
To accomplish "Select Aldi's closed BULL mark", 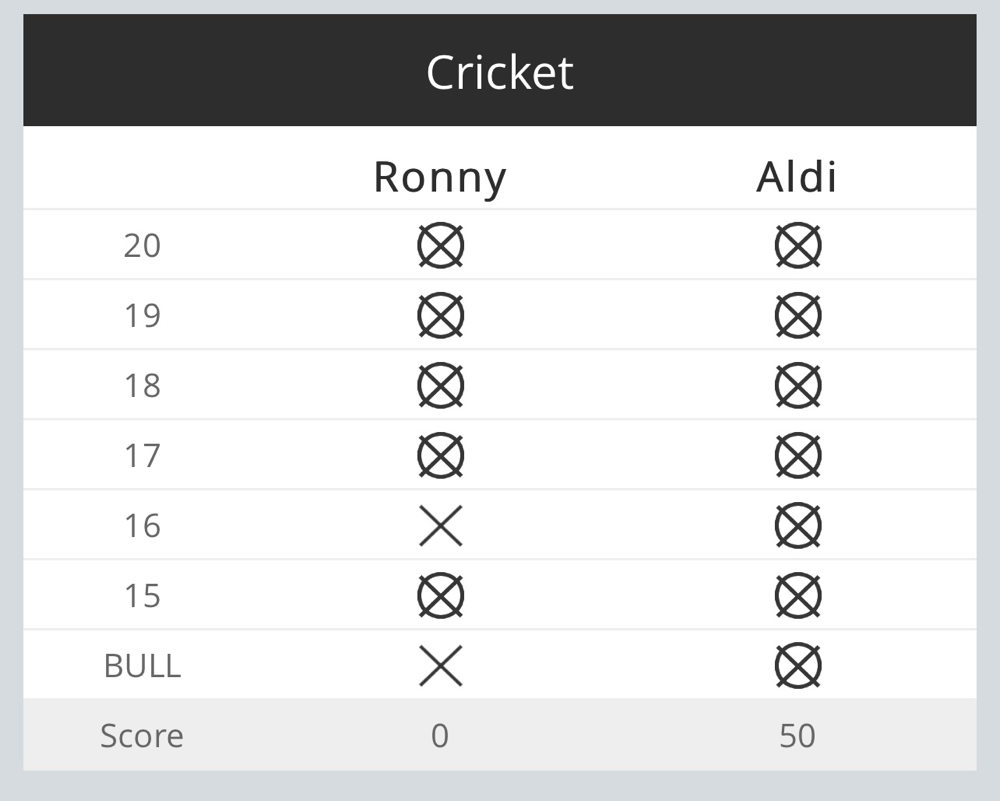I will (x=798, y=666).
